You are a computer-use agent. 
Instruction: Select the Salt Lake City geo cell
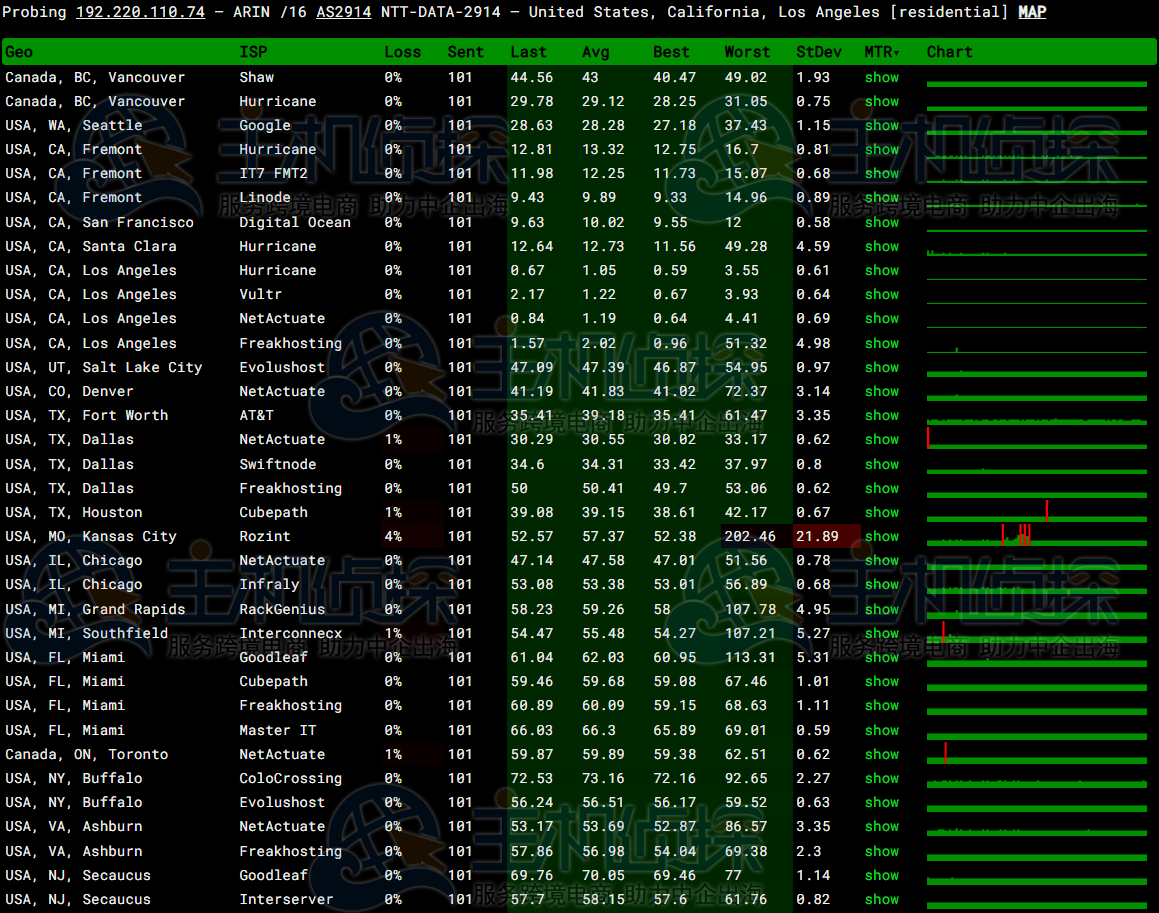[103, 367]
